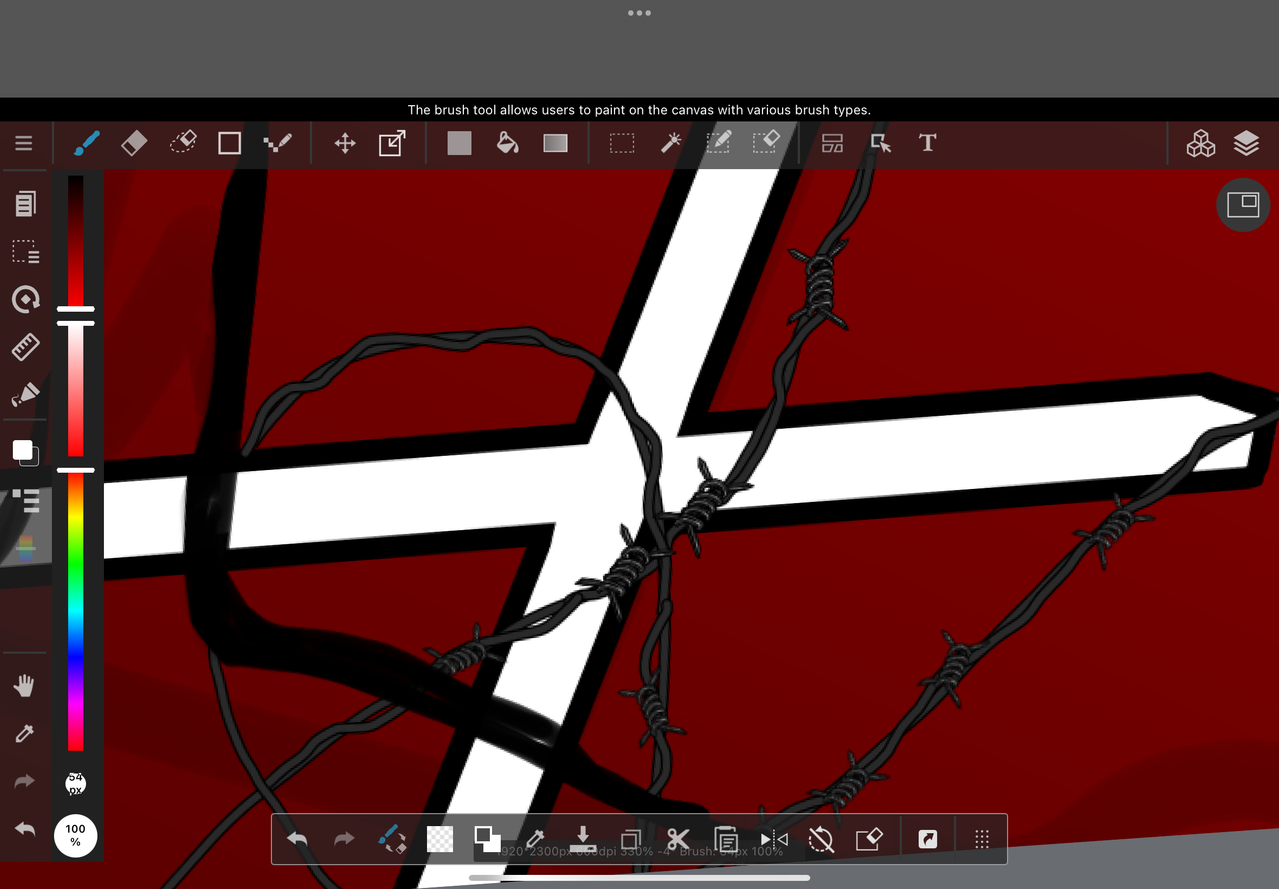Select the magic wand tool
The image size is (1279, 889).
click(x=671, y=143)
